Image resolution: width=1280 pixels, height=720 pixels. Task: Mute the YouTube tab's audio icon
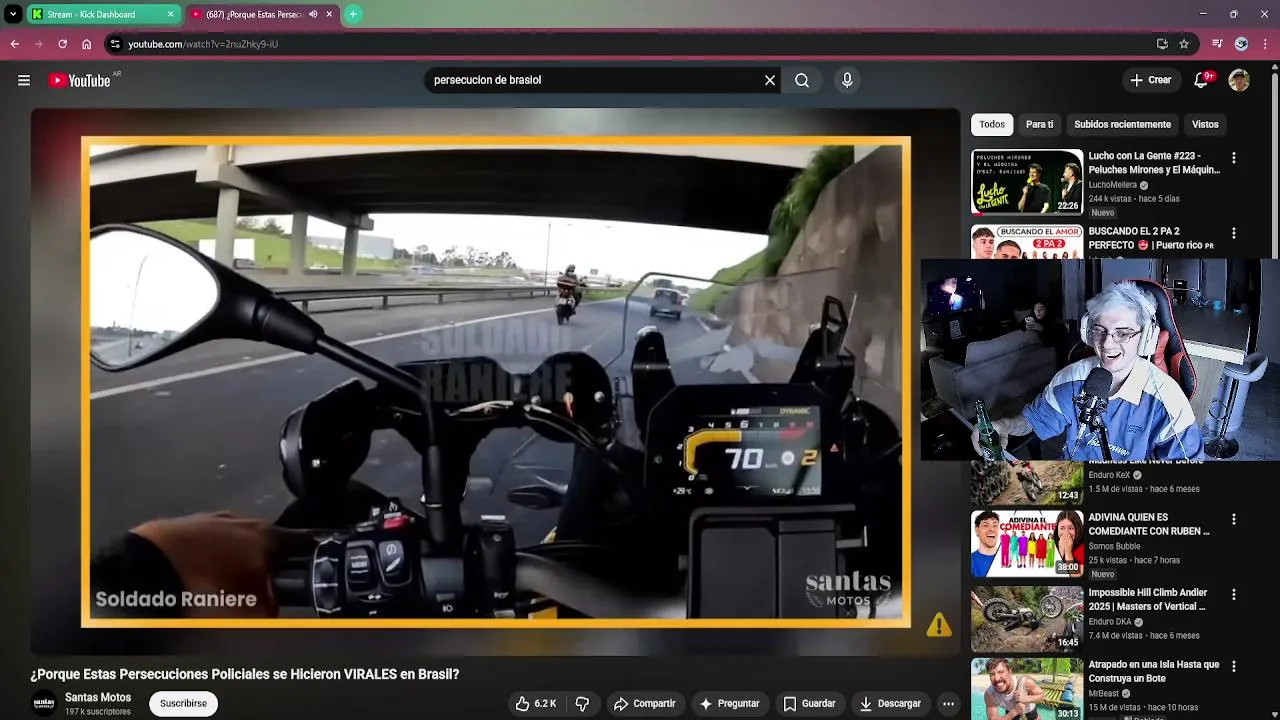coord(313,14)
